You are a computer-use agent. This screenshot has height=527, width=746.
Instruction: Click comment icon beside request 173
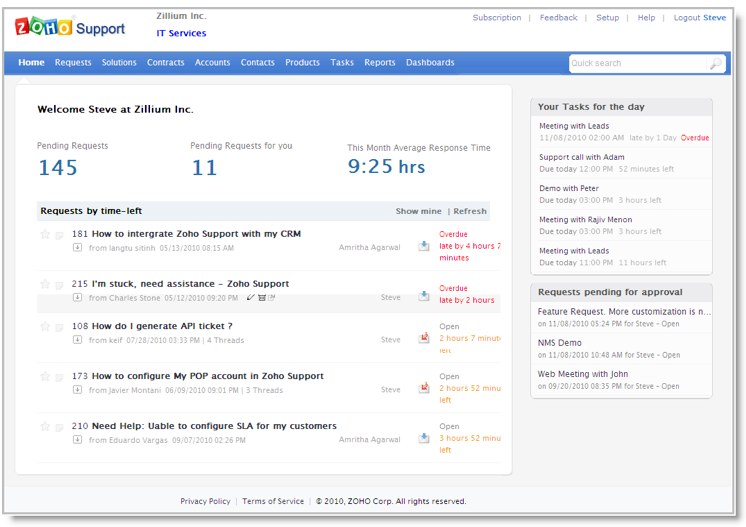point(59,377)
